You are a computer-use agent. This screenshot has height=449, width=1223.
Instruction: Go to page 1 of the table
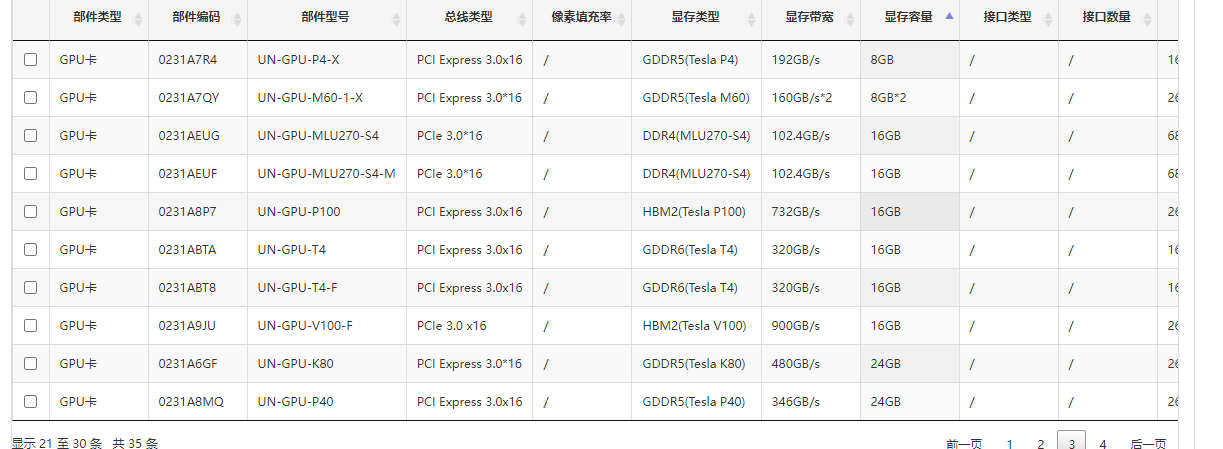point(1010,443)
